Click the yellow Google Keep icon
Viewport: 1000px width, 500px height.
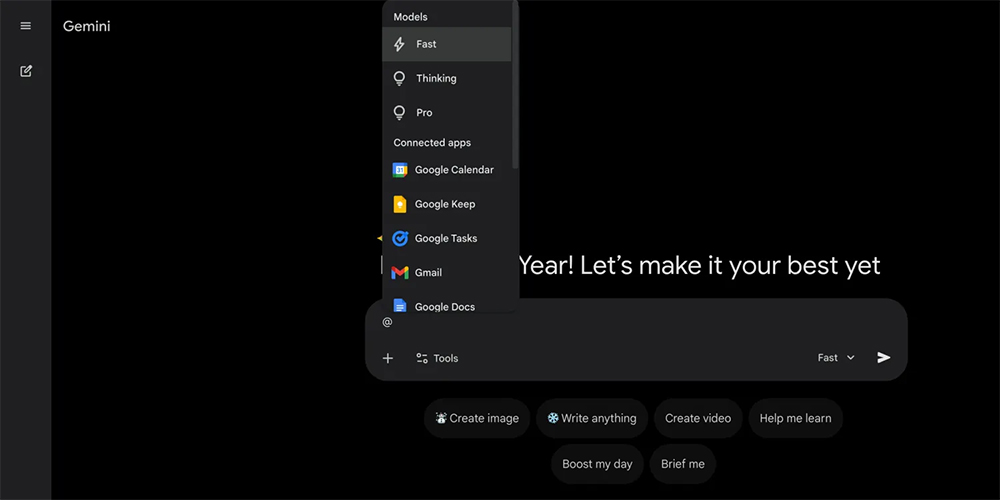coord(400,204)
